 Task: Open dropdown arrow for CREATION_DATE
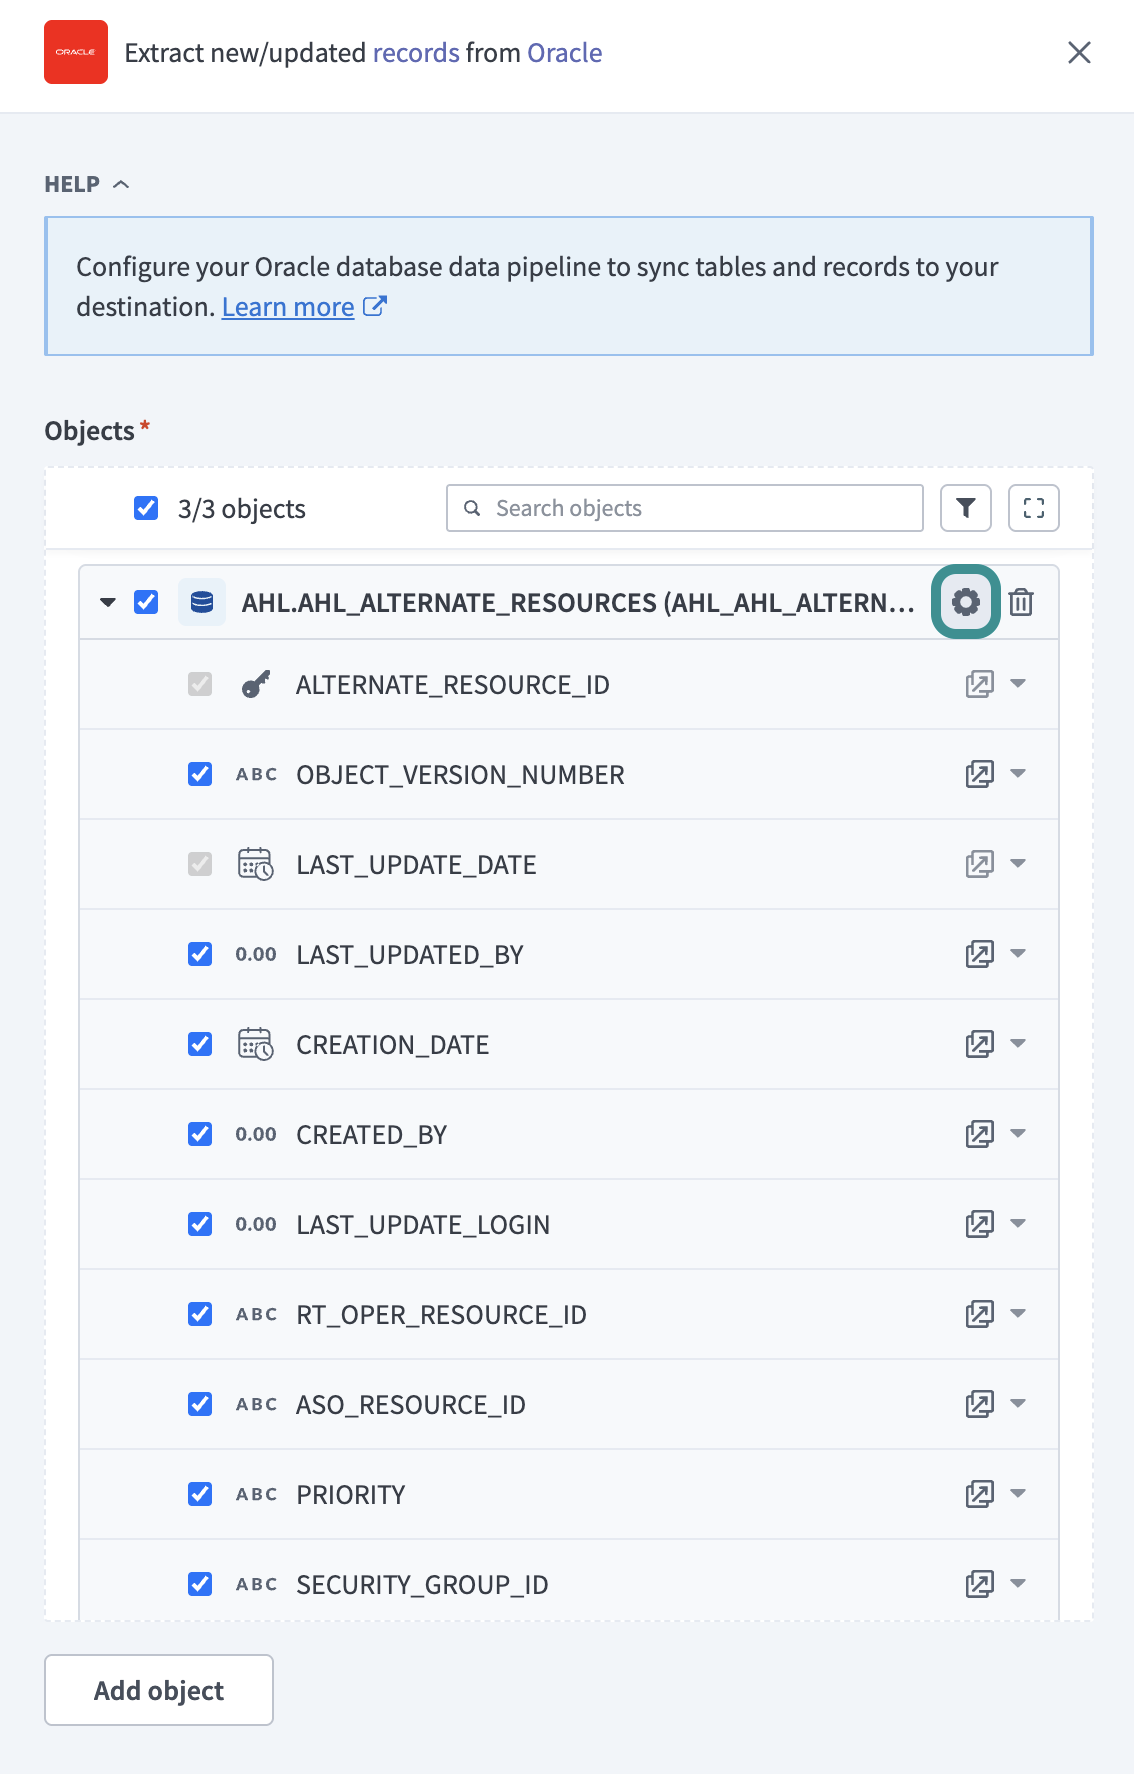(x=1018, y=1044)
